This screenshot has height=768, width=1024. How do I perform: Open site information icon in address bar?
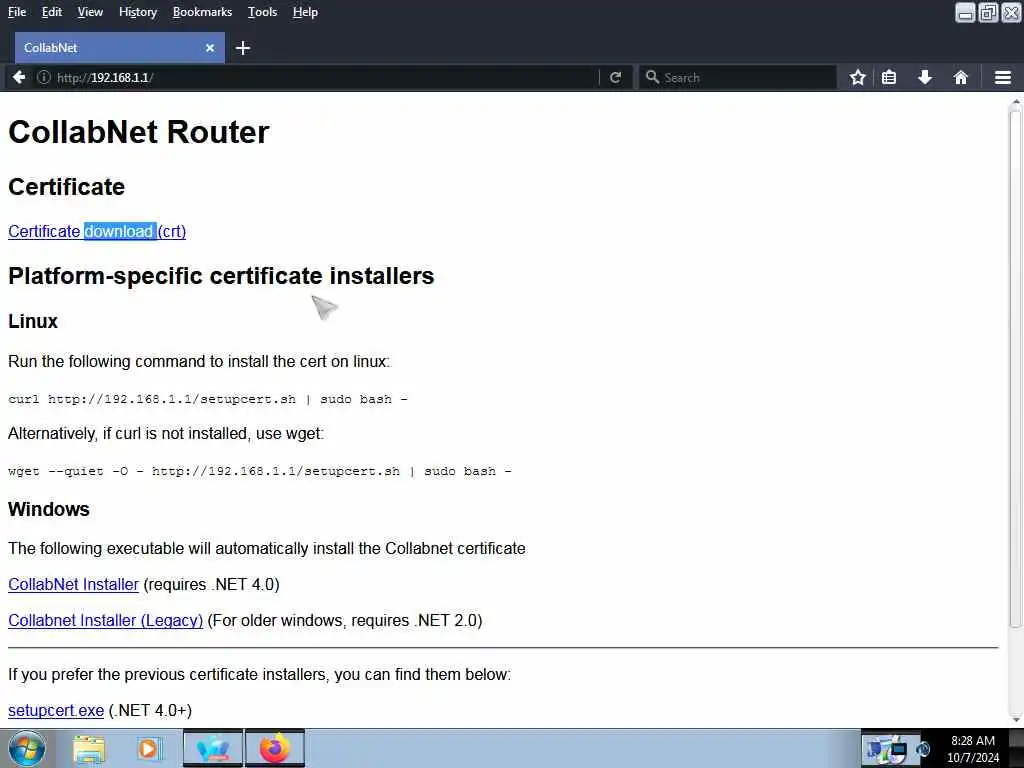point(44,77)
